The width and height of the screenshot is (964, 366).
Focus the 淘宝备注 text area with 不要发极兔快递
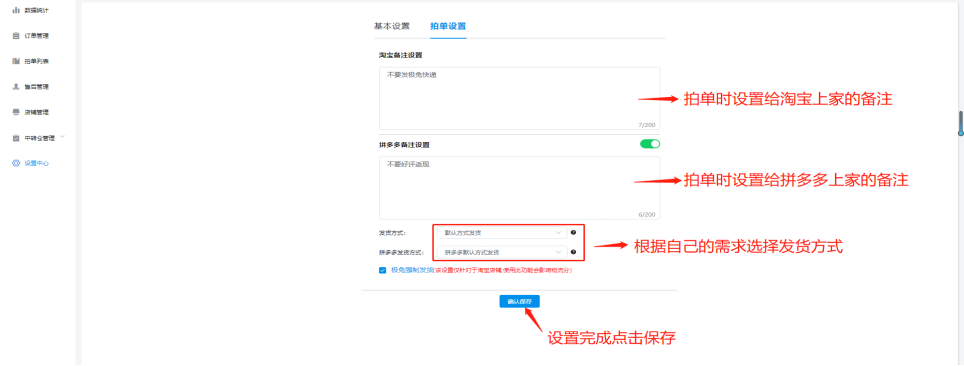[x=520, y=98]
